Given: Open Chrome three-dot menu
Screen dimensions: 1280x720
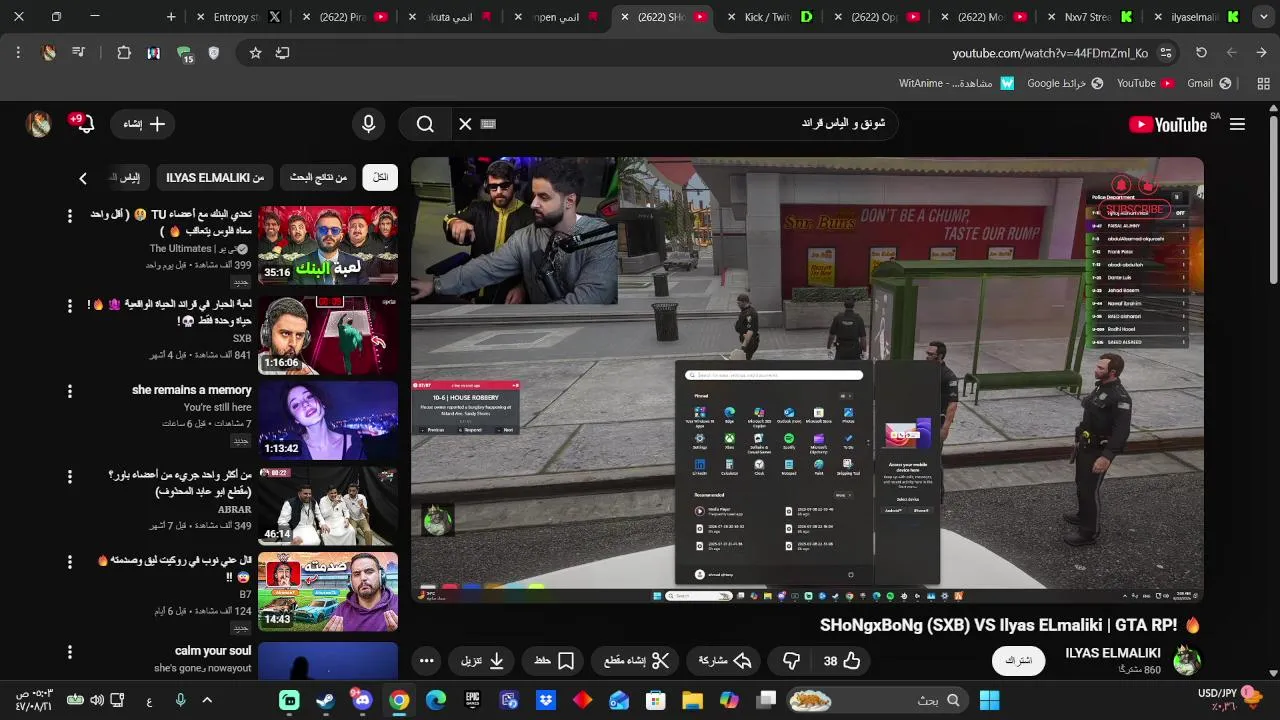Looking at the screenshot, I should (18, 53).
